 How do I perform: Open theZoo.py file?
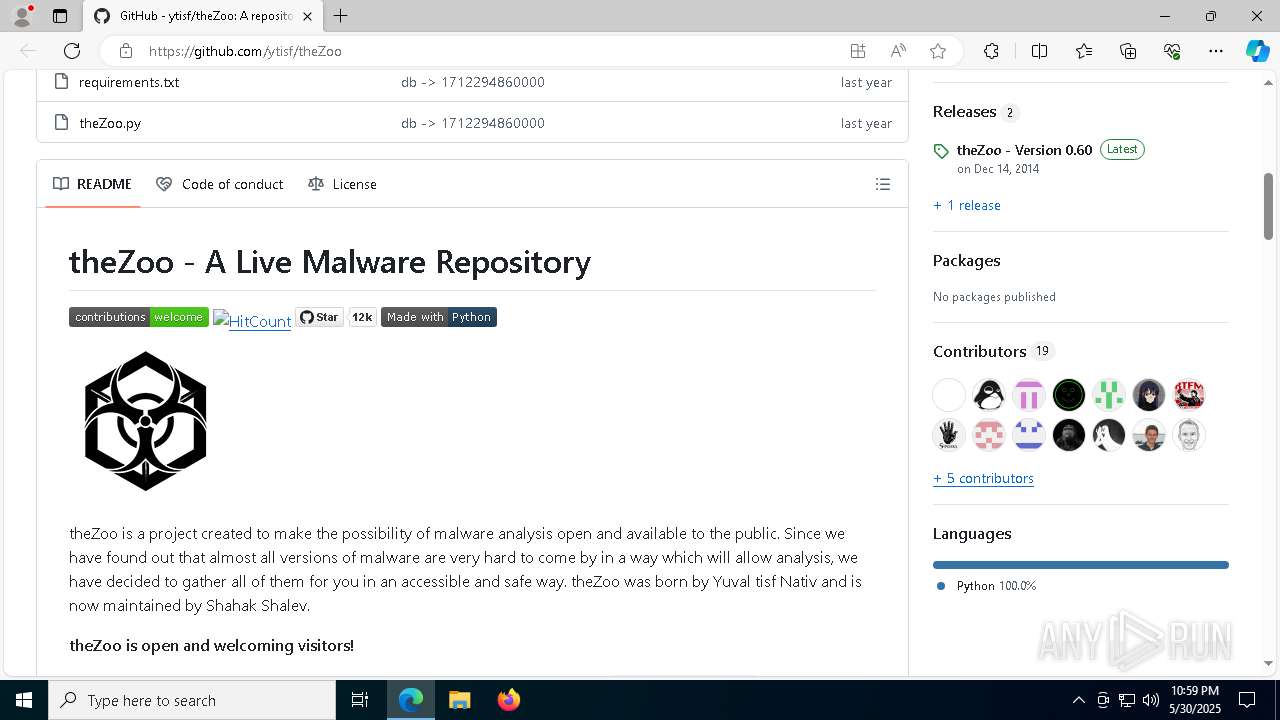[x=110, y=123]
